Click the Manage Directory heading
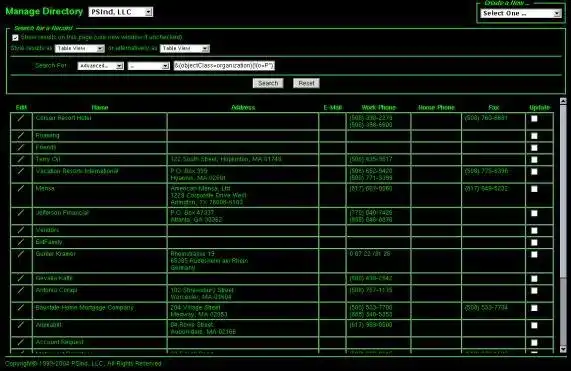The image size is (571, 371). coord(44,11)
